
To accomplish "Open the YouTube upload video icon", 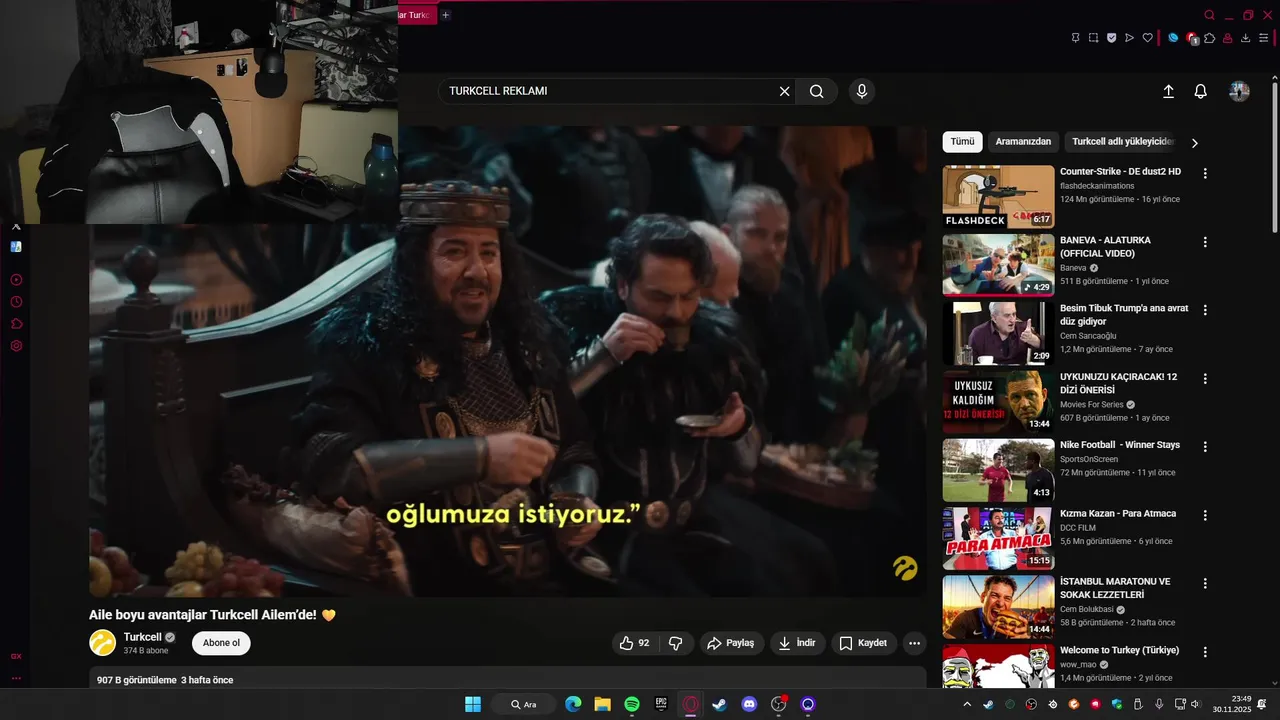I will tap(1168, 91).
